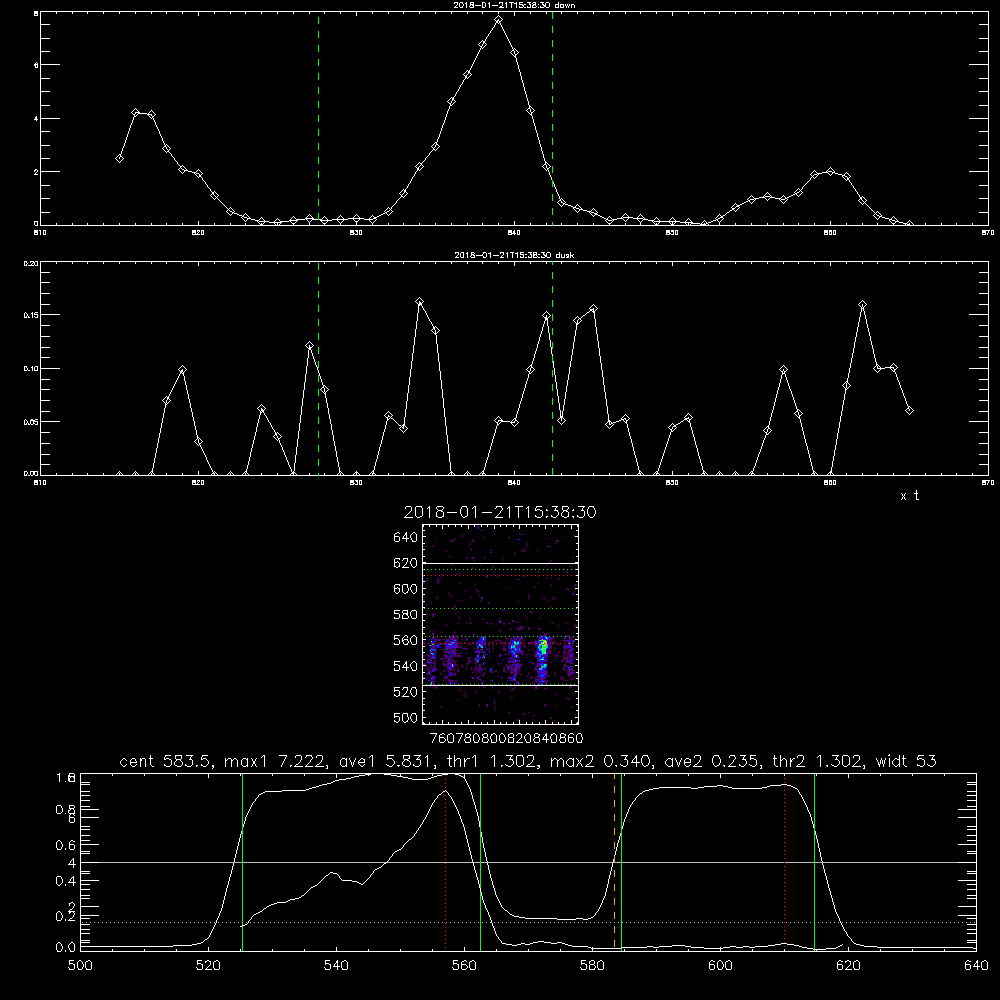Image resolution: width=1000 pixels, height=1000 pixels.
Task: Click the 'thr2 1.302' value
Action: pos(819,761)
